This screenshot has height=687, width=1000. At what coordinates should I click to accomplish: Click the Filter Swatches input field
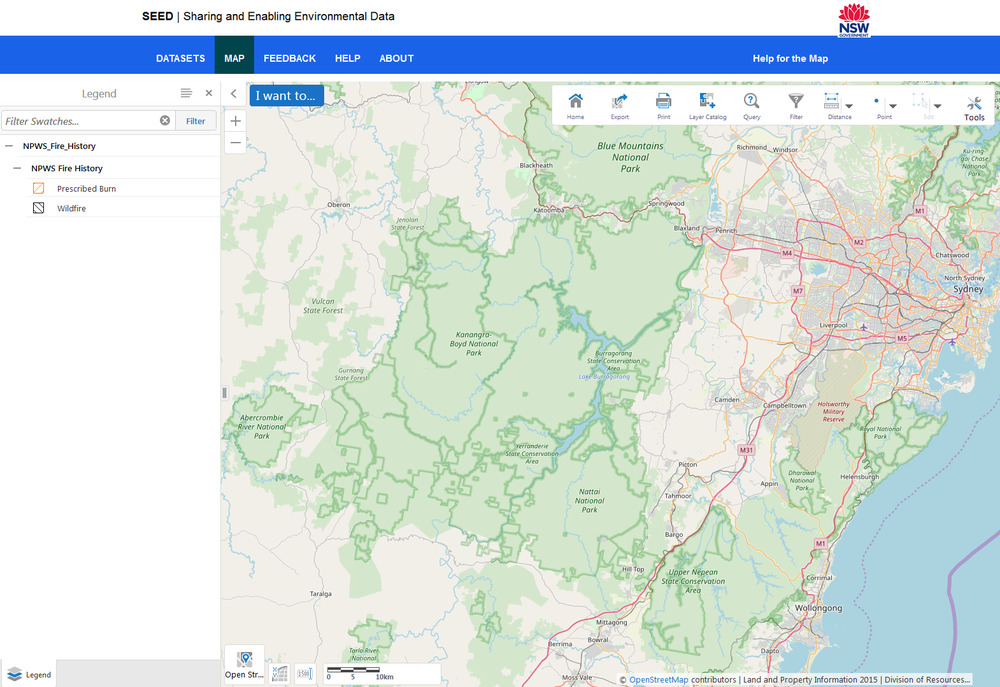[x=80, y=121]
